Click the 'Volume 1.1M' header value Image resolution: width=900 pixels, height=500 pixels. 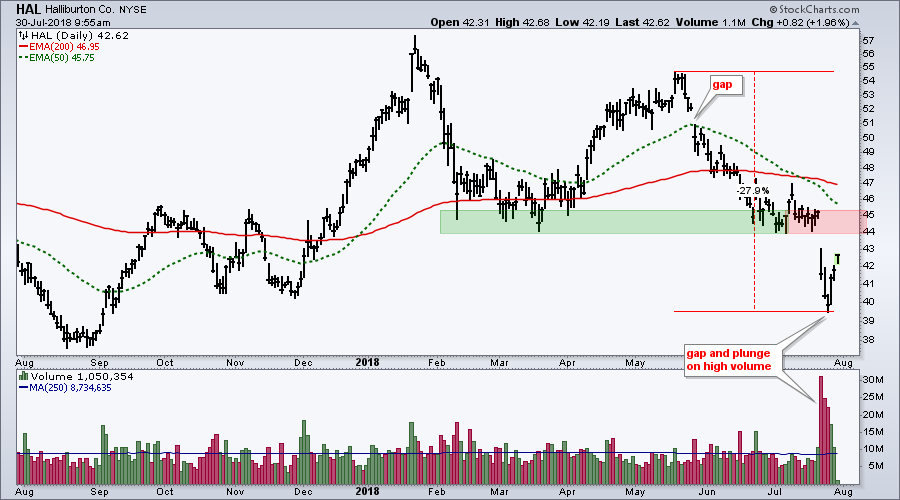click(710, 22)
